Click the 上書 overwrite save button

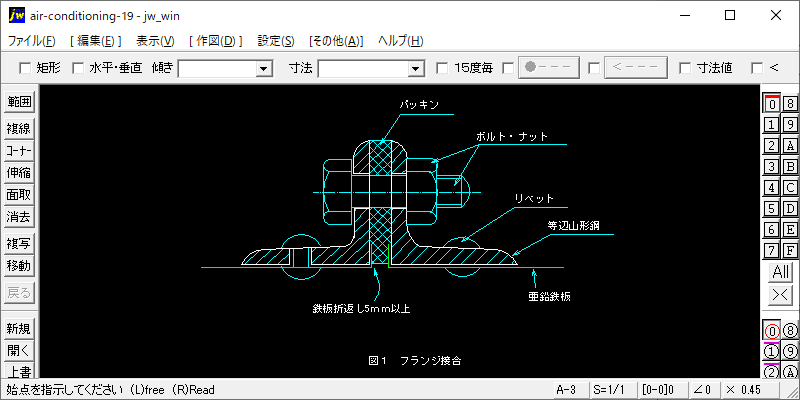[x=19, y=371]
